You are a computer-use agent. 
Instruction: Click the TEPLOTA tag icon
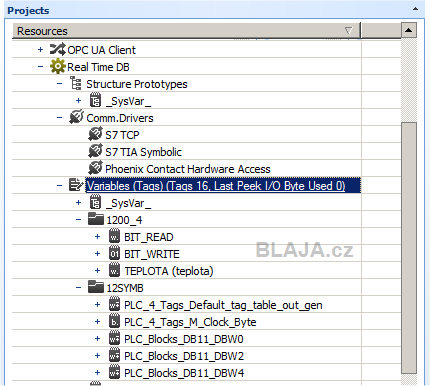(114, 270)
